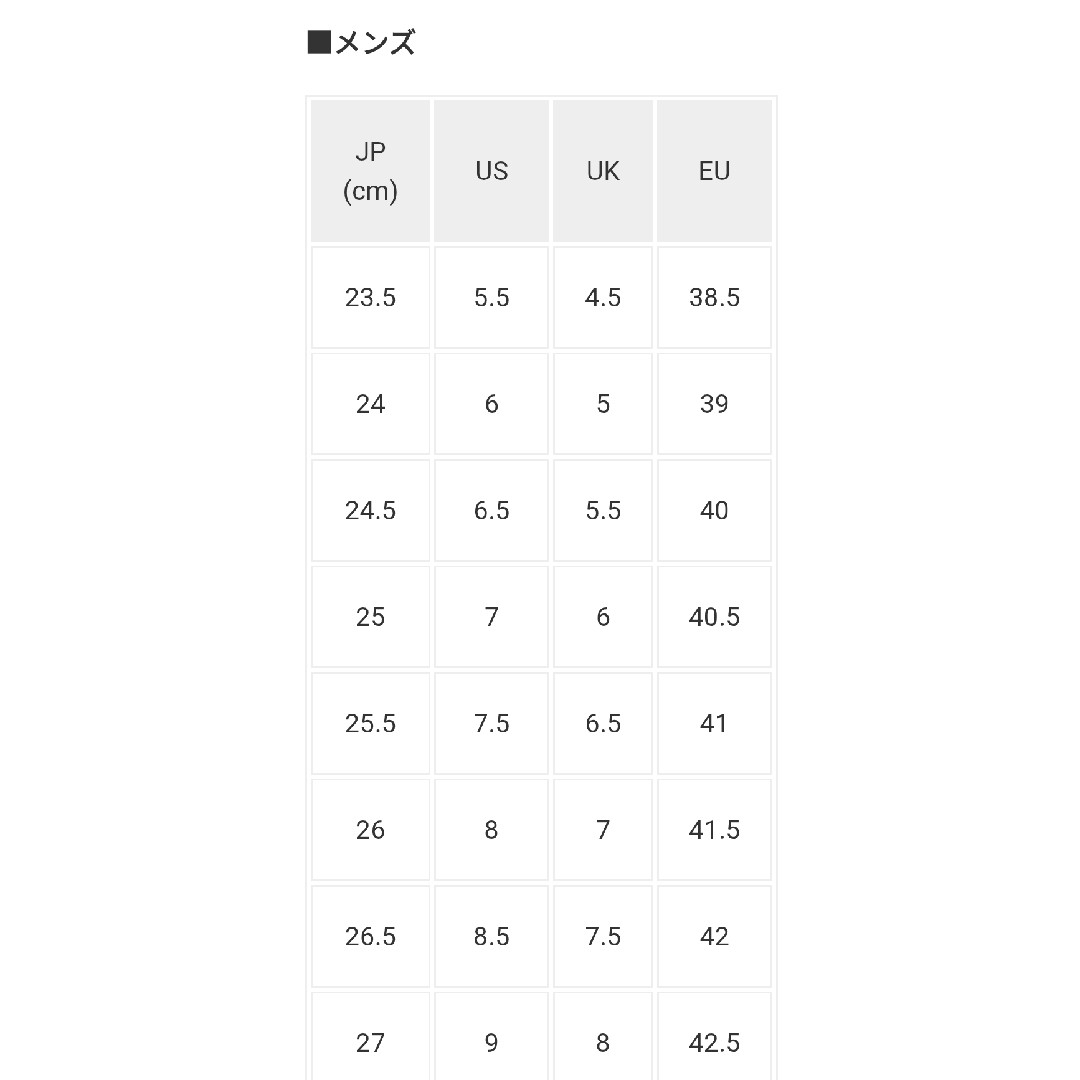Click the EU column header
The image size is (1080, 1080).
714,171
